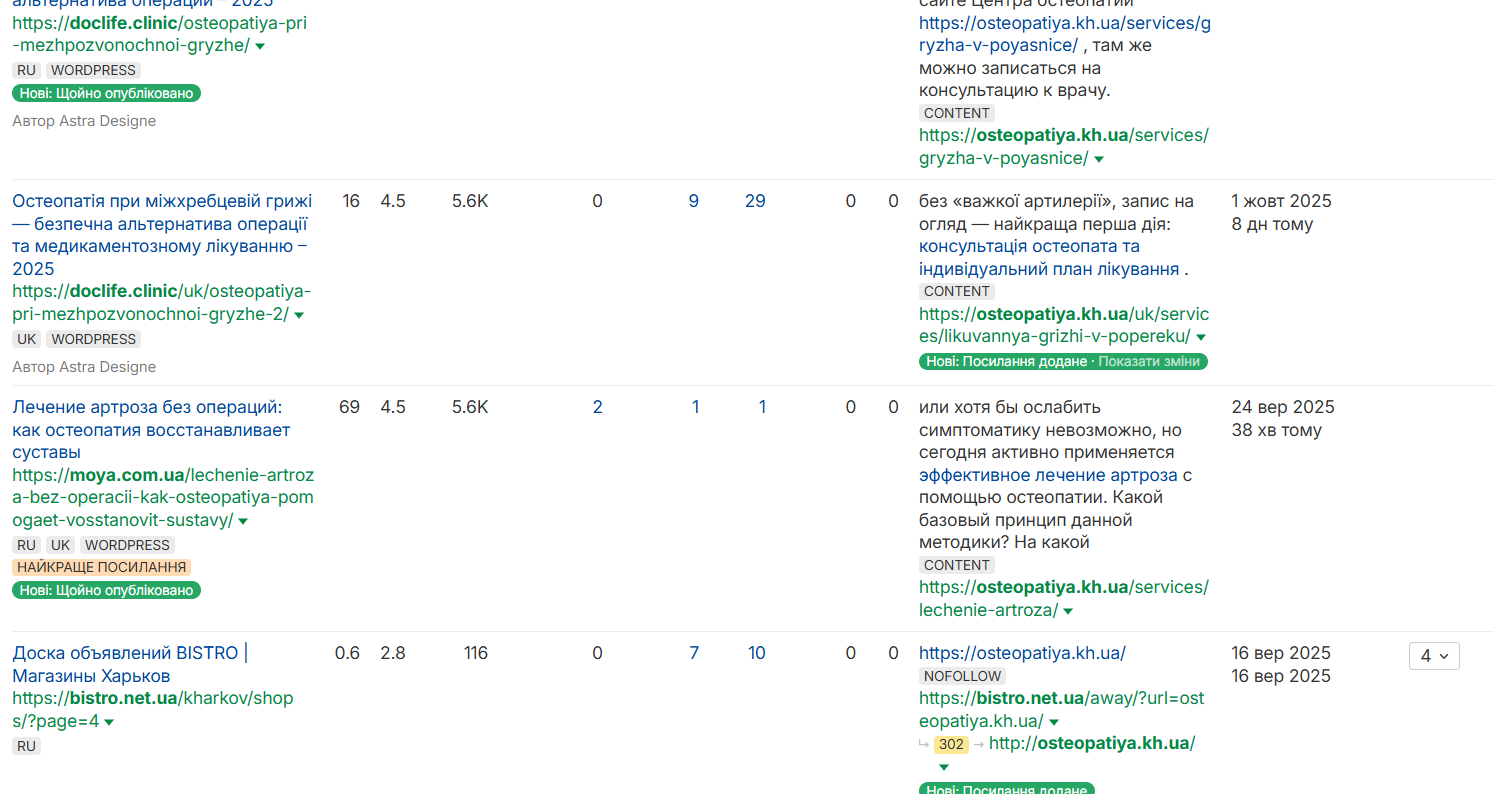Click the UK tag next to WORDPRESS in doclife.clinic/uk row

pos(27,339)
